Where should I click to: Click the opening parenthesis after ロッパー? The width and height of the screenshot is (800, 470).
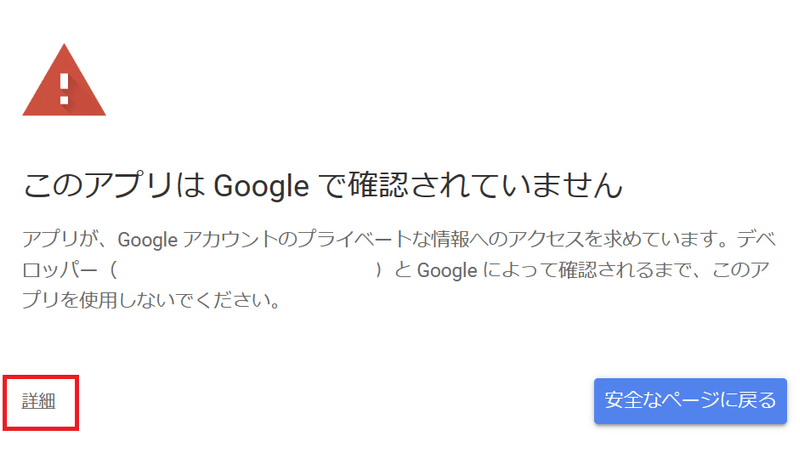click(113, 269)
